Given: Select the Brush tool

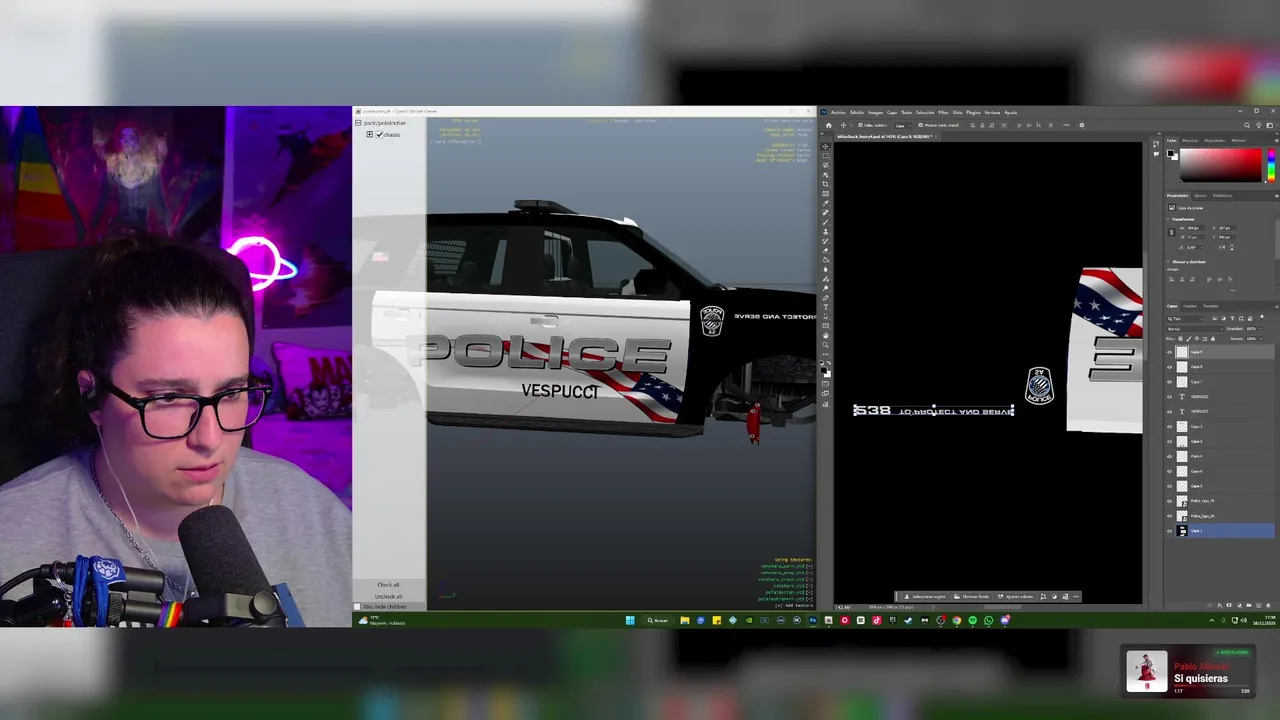Looking at the screenshot, I should tap(825, 222).
